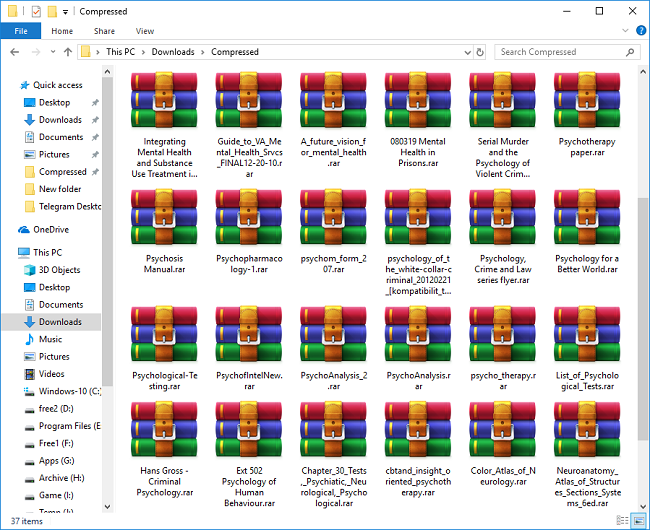
Task: Select Psychology, Crime and Law series flyer.rar
Action: pos(503,237)
